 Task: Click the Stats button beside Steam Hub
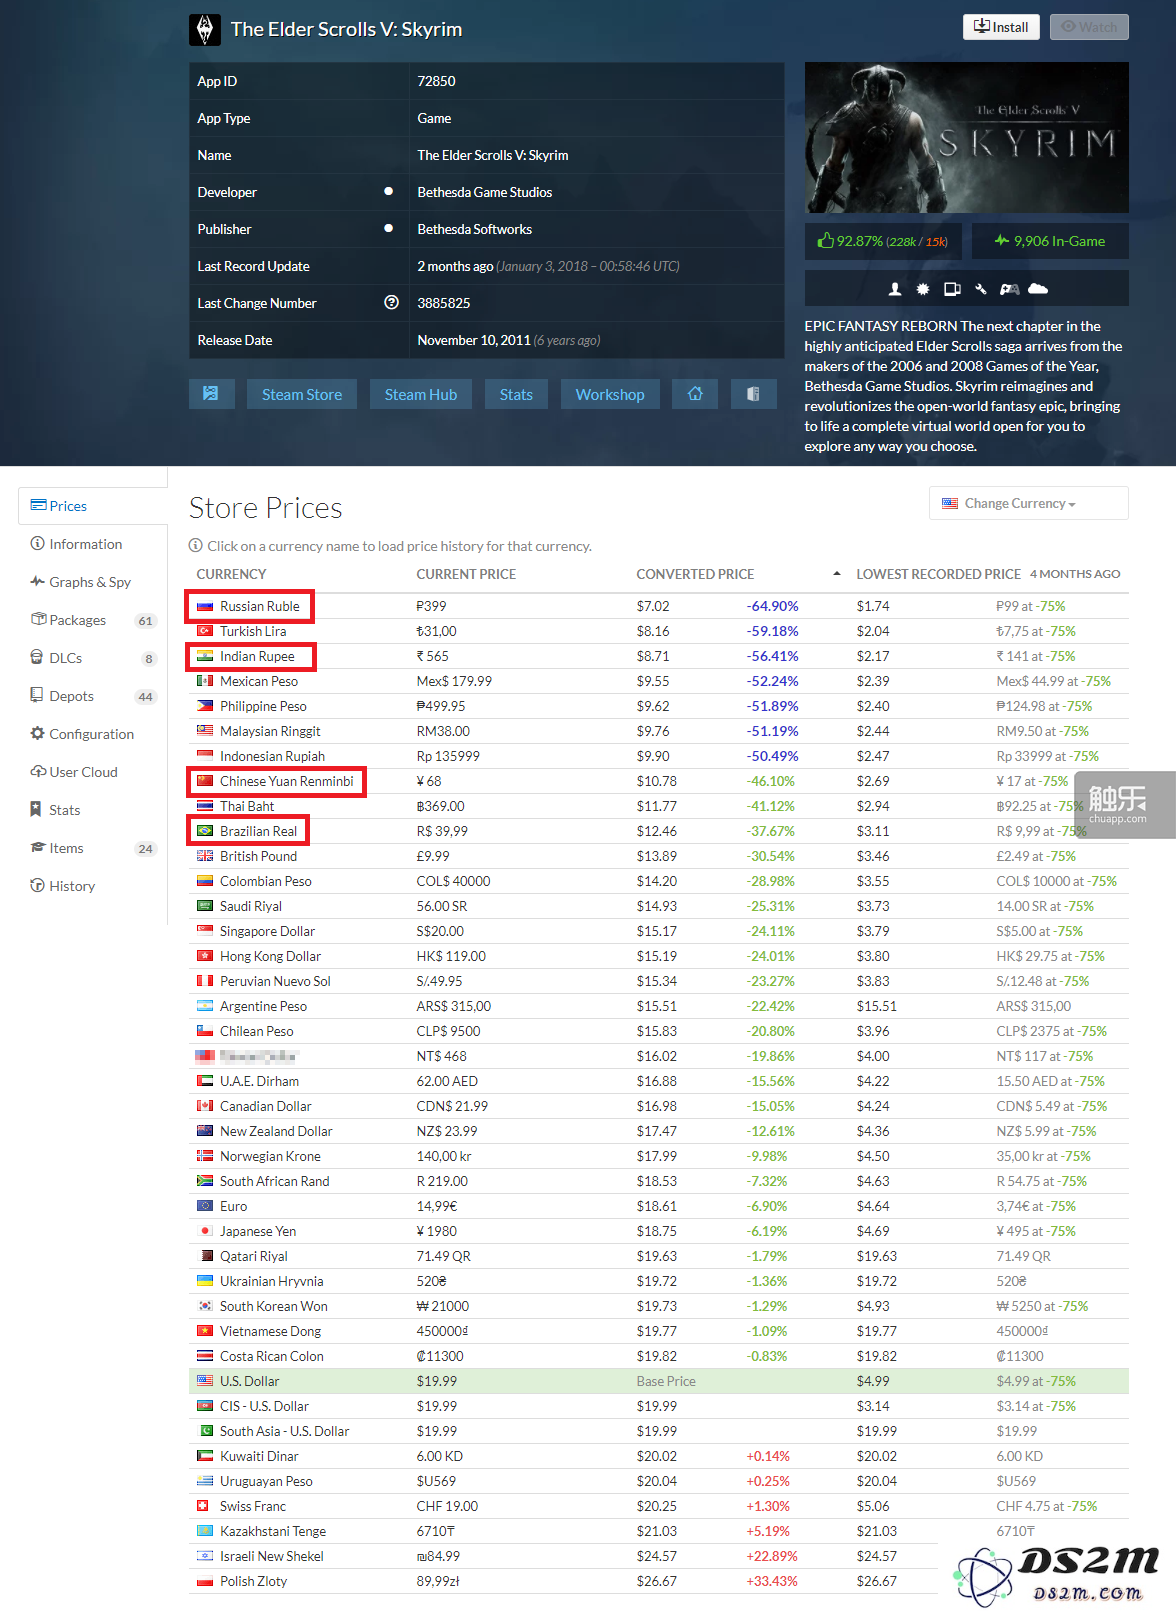(x=516, y=394)
